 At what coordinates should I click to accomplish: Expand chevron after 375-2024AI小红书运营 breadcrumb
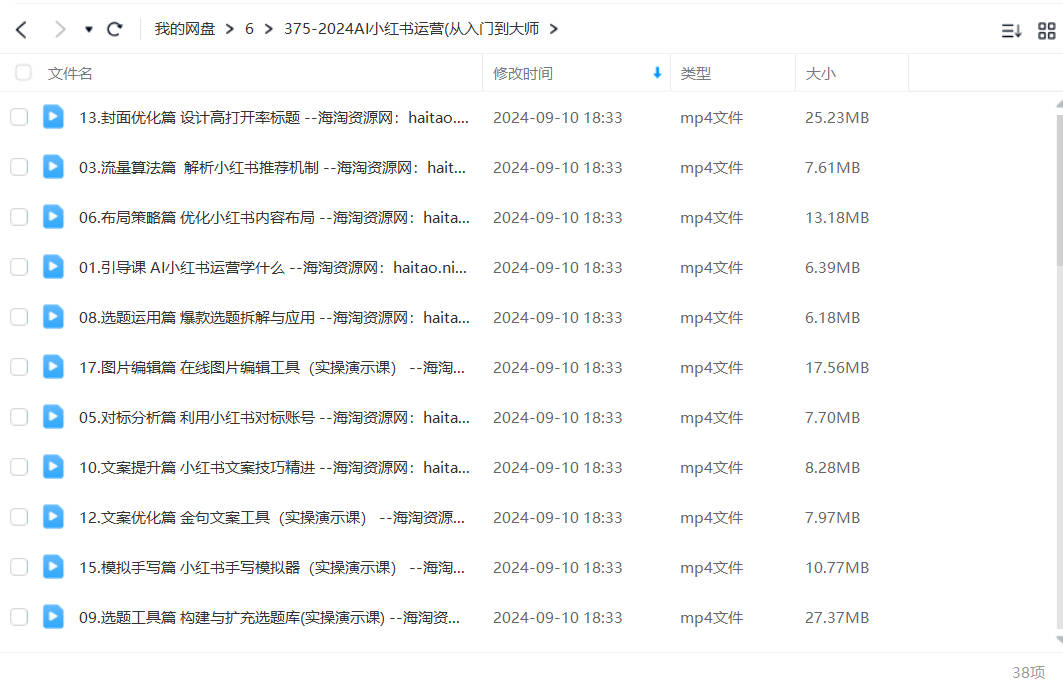click(x=554, y=29)
